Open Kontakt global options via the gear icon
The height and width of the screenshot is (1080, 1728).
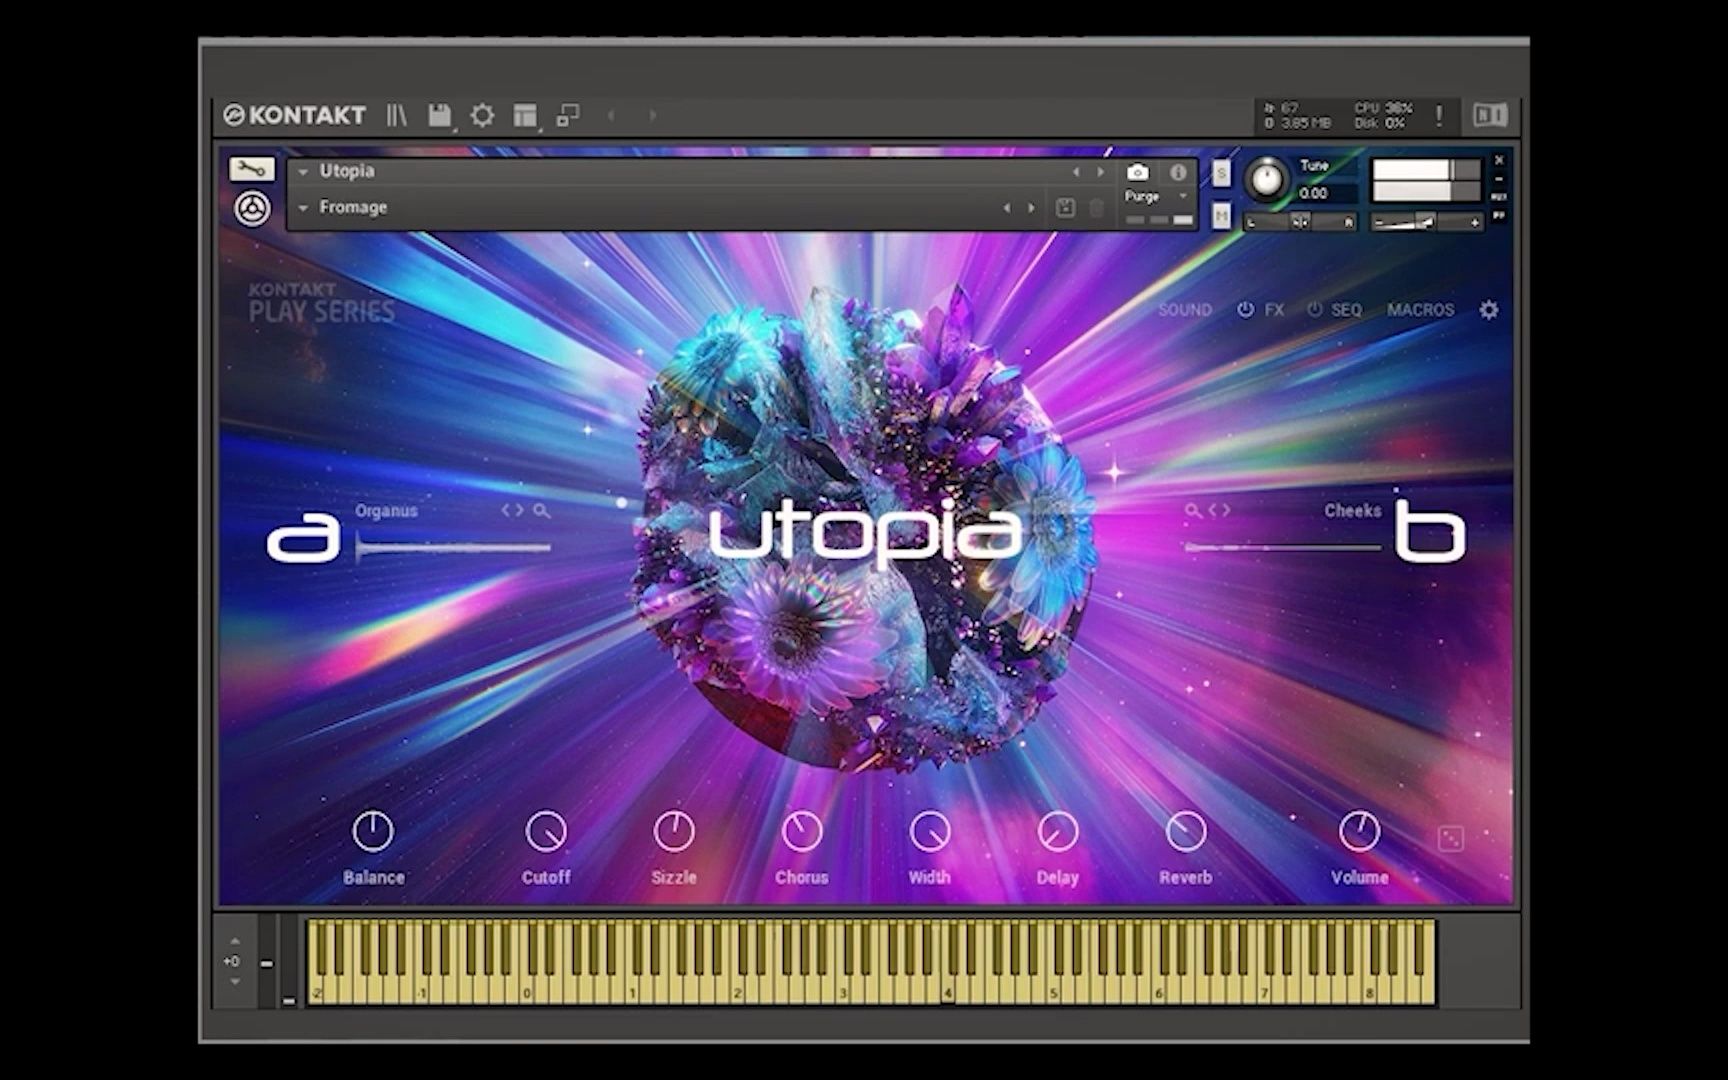[483, 115]
